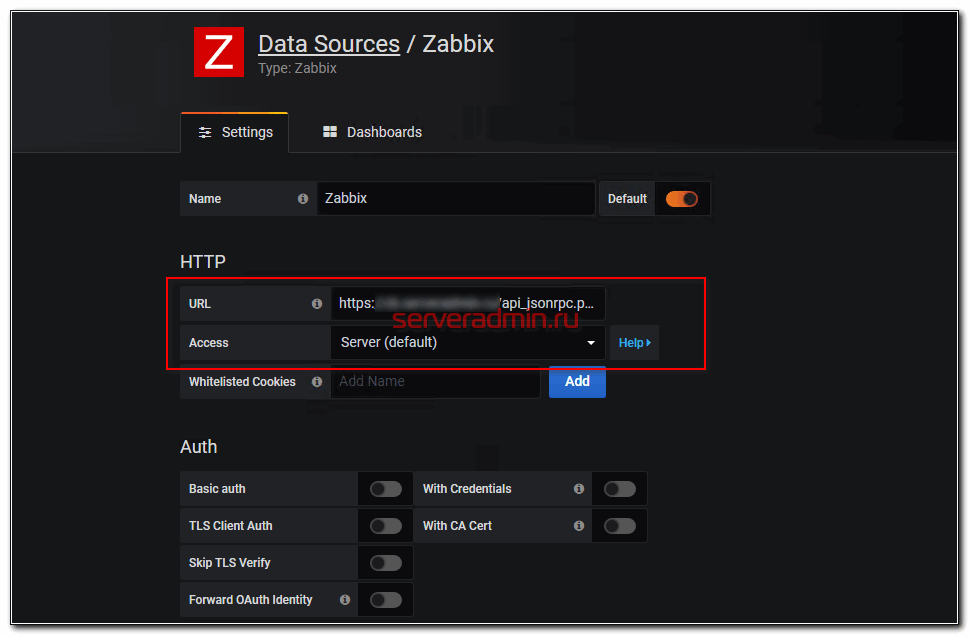The width and height of the screenshot is (970, 636).
Task: Enable the Basic auth toggle
Action: [x=386, y=489]
